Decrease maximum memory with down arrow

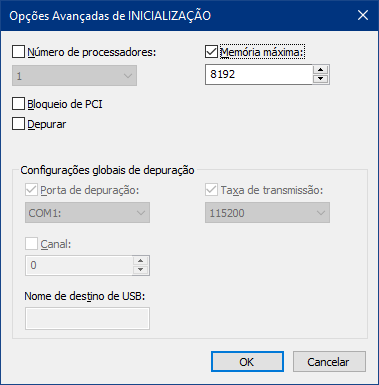point(321,79)
